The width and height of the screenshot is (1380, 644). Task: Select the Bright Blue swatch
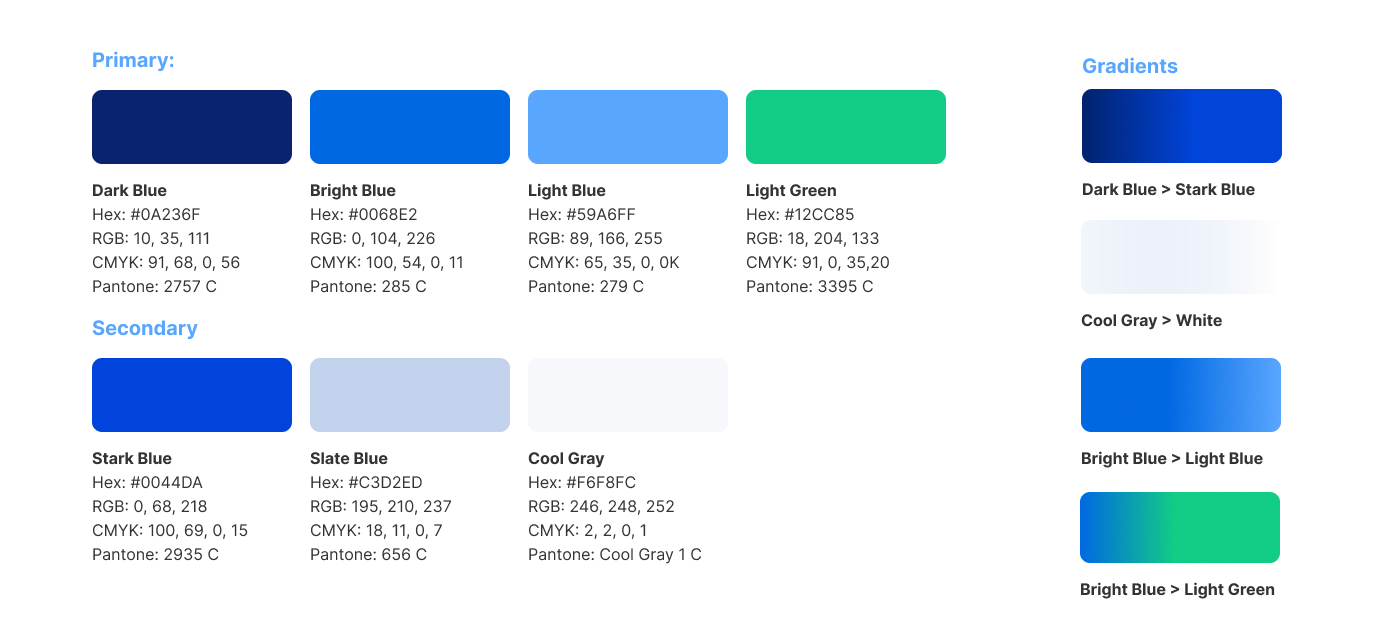coord(410,127)
